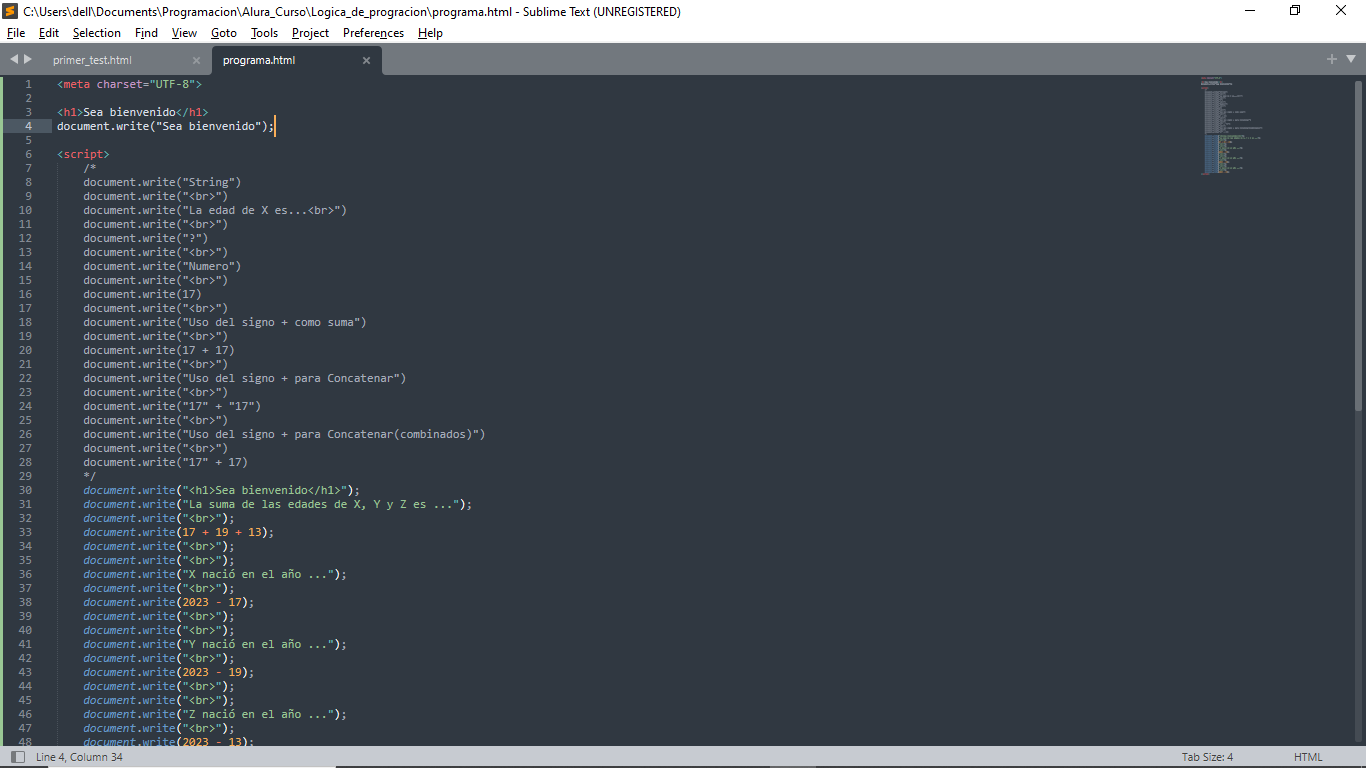The image size is (1366, 768).
Task: Click document.write(17) on line 16
Action: click(x=142, y=294)
